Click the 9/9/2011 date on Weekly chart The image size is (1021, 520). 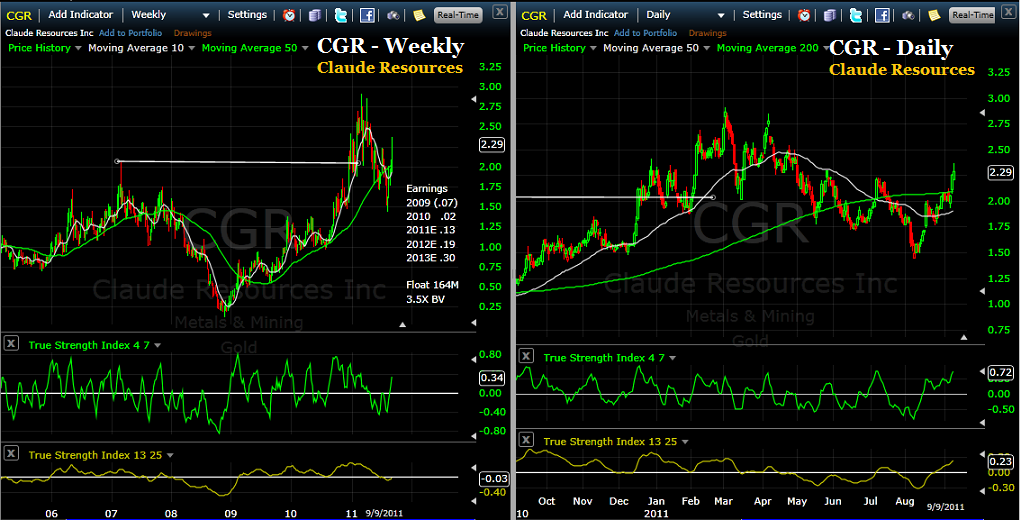tap(384, 513)
